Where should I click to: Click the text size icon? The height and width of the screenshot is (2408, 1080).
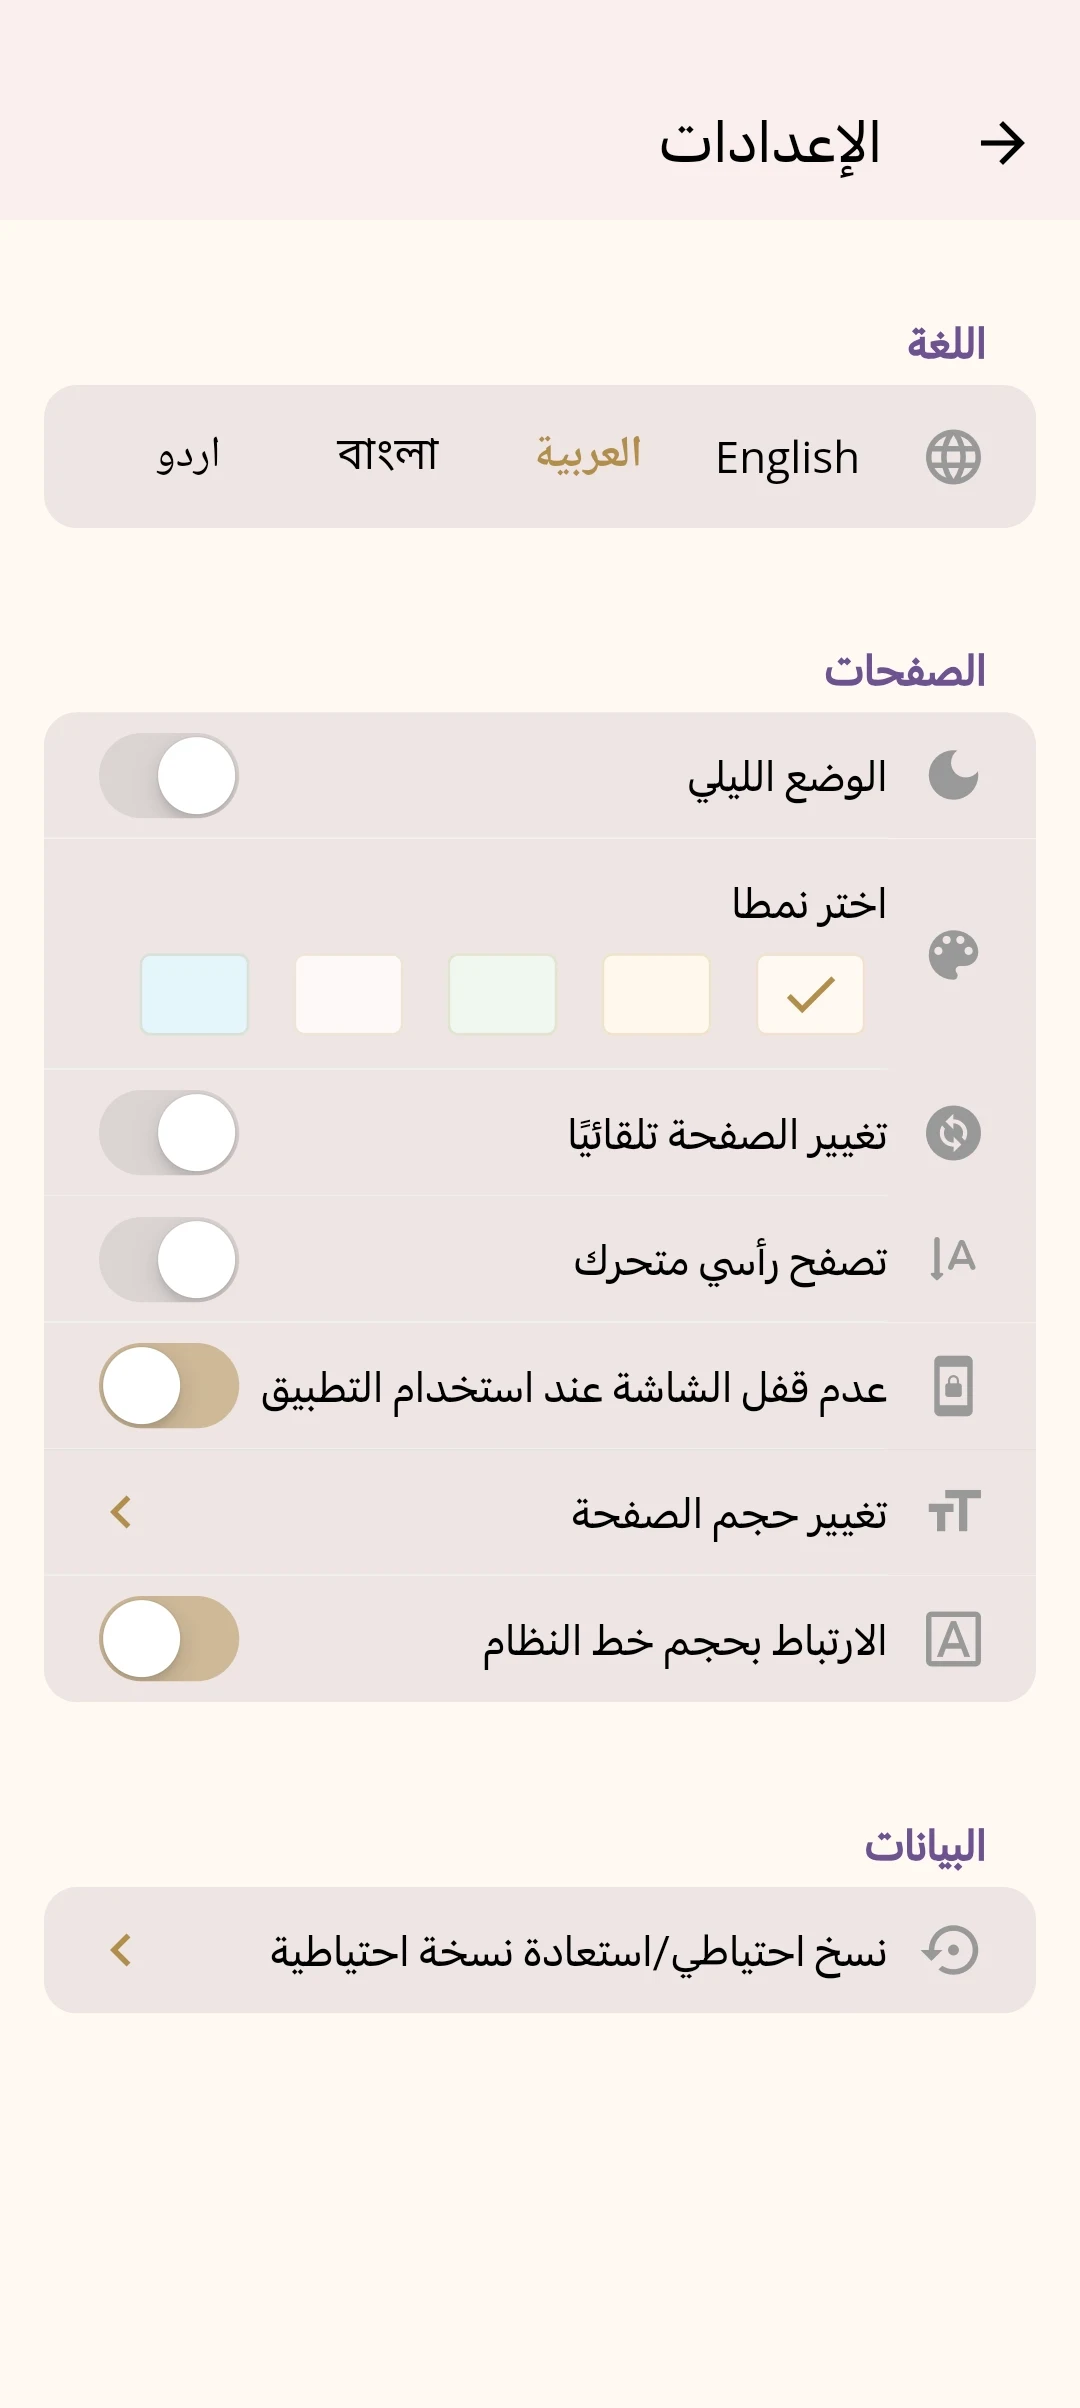(x=953, y=1512)
